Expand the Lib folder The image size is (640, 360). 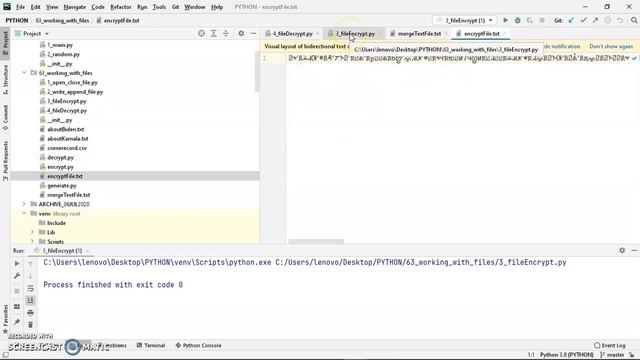[x=32, y=232]
